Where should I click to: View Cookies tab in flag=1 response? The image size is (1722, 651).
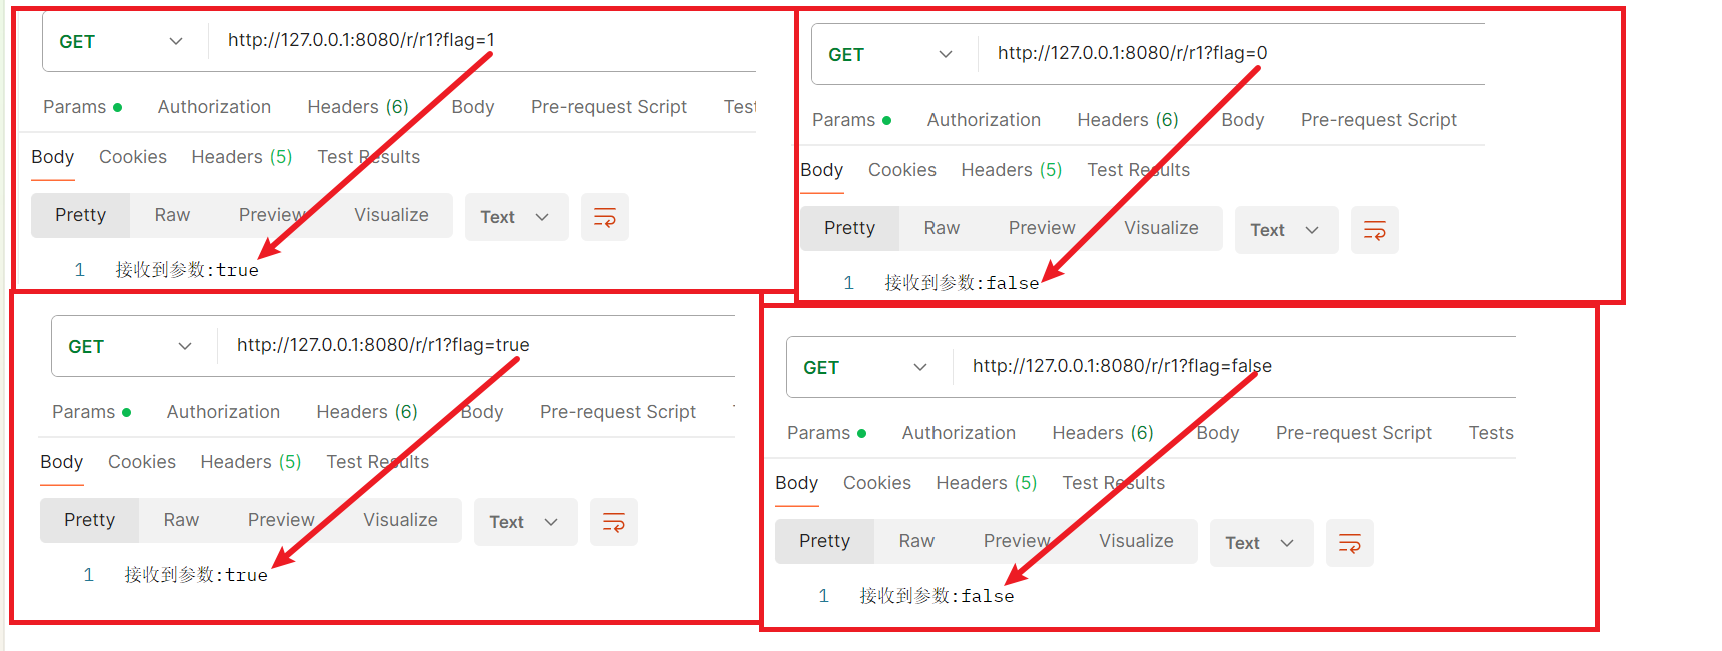tap(133, 157)
